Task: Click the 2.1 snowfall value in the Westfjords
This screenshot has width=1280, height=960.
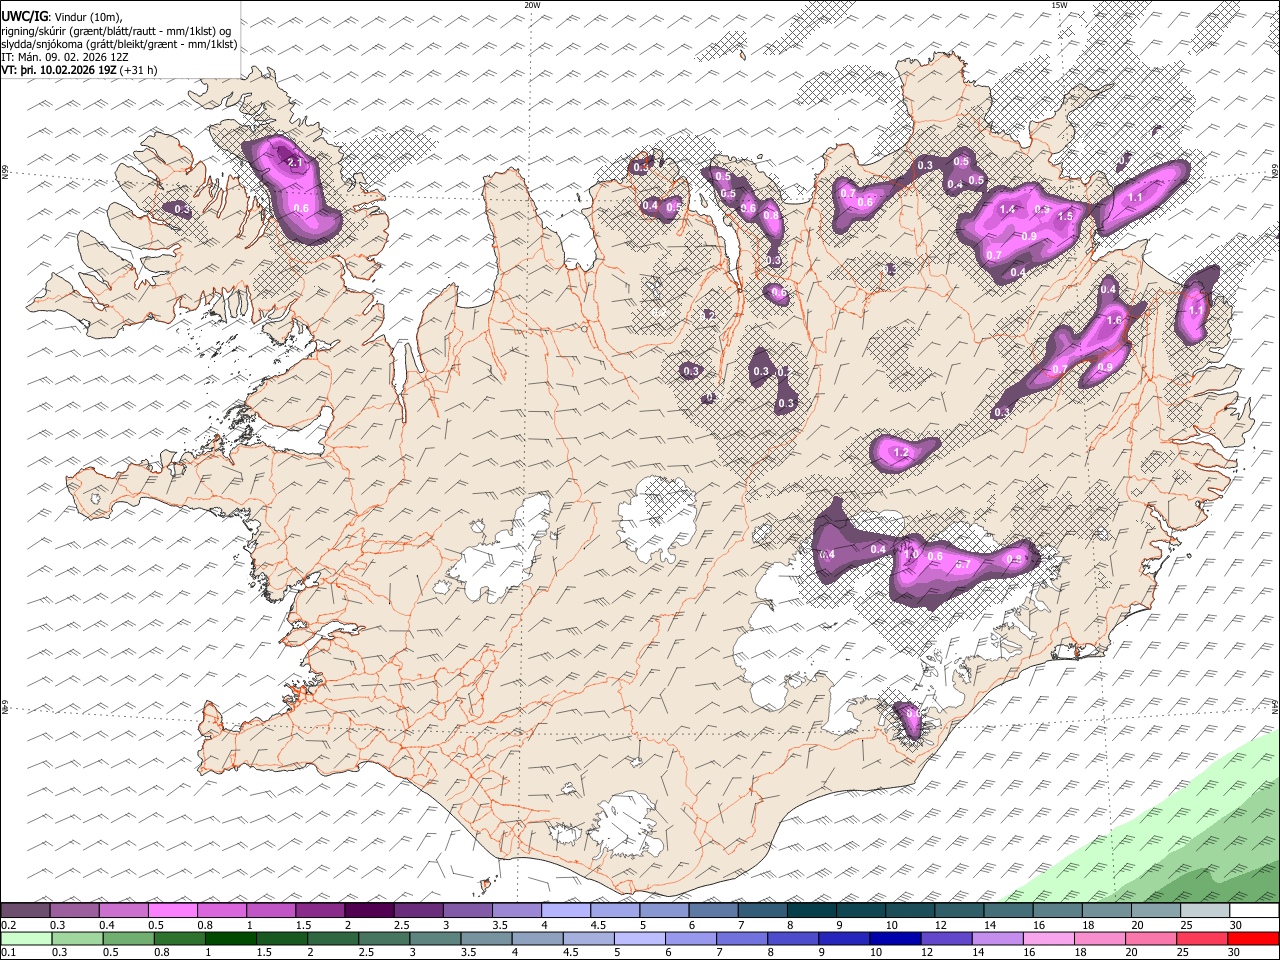Action: [x=294, y=162]
